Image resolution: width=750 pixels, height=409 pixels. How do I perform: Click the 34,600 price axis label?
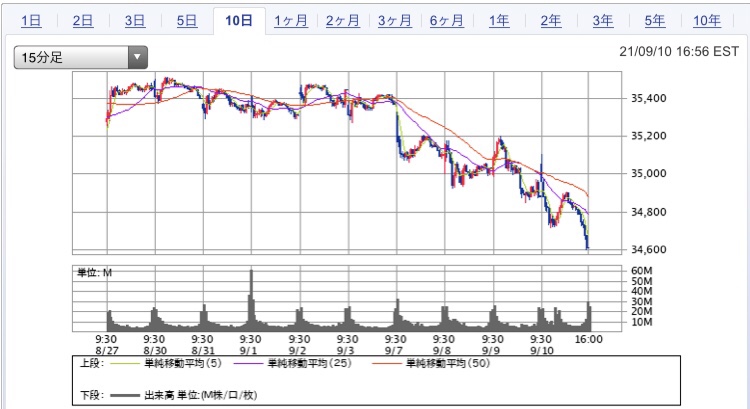click(649, 249)
